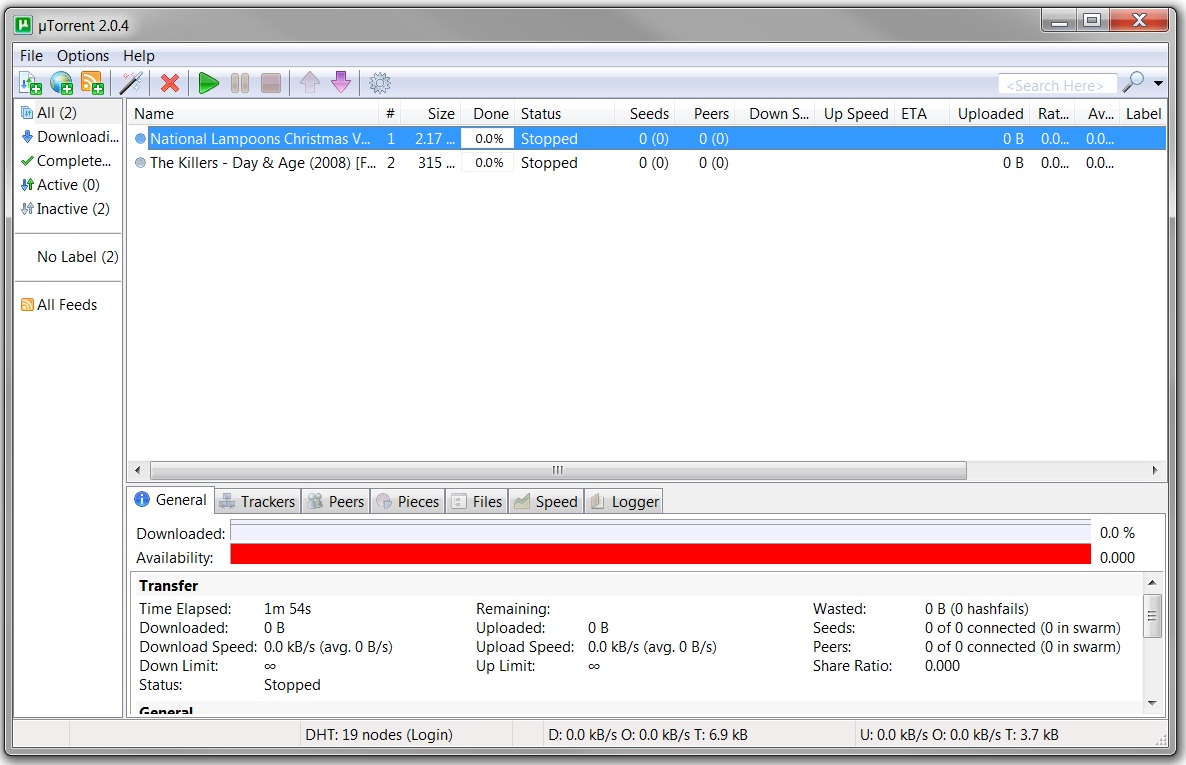Click the Stop torrent toolbar icon
The height and width of the screenshot is (765, 1186).
(271, 82)
